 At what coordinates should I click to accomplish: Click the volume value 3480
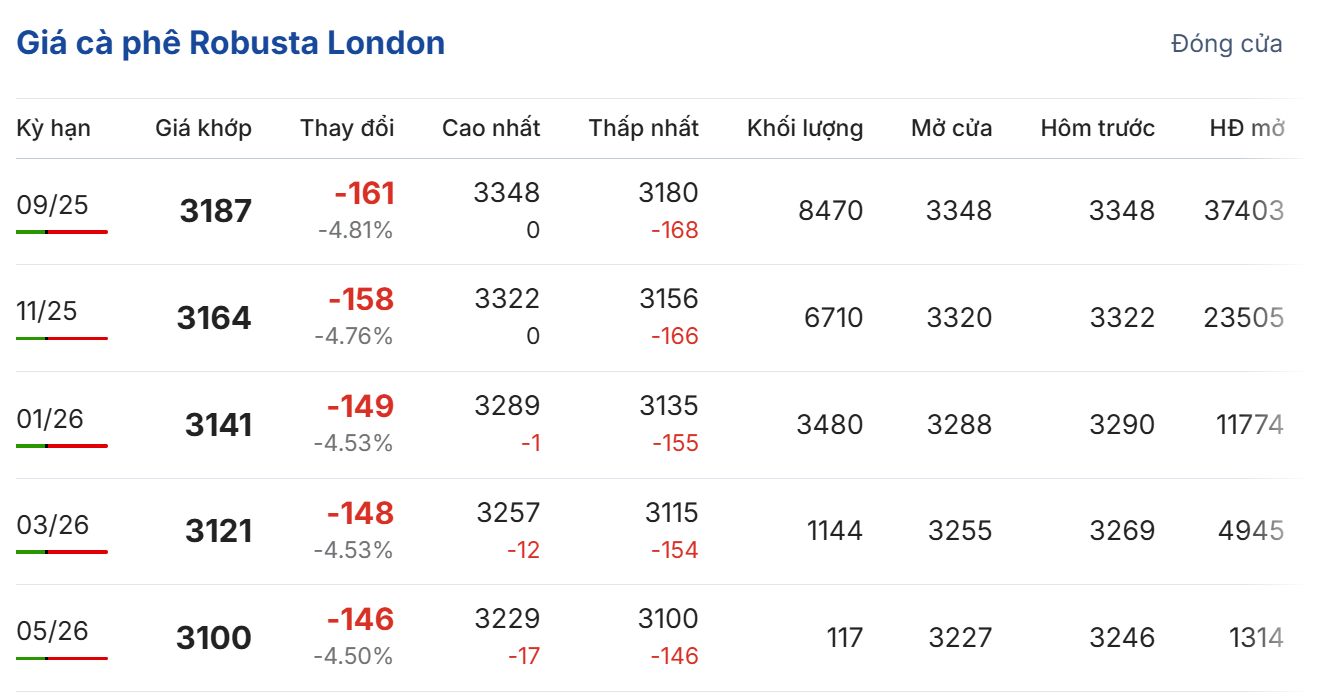[829, 425]
